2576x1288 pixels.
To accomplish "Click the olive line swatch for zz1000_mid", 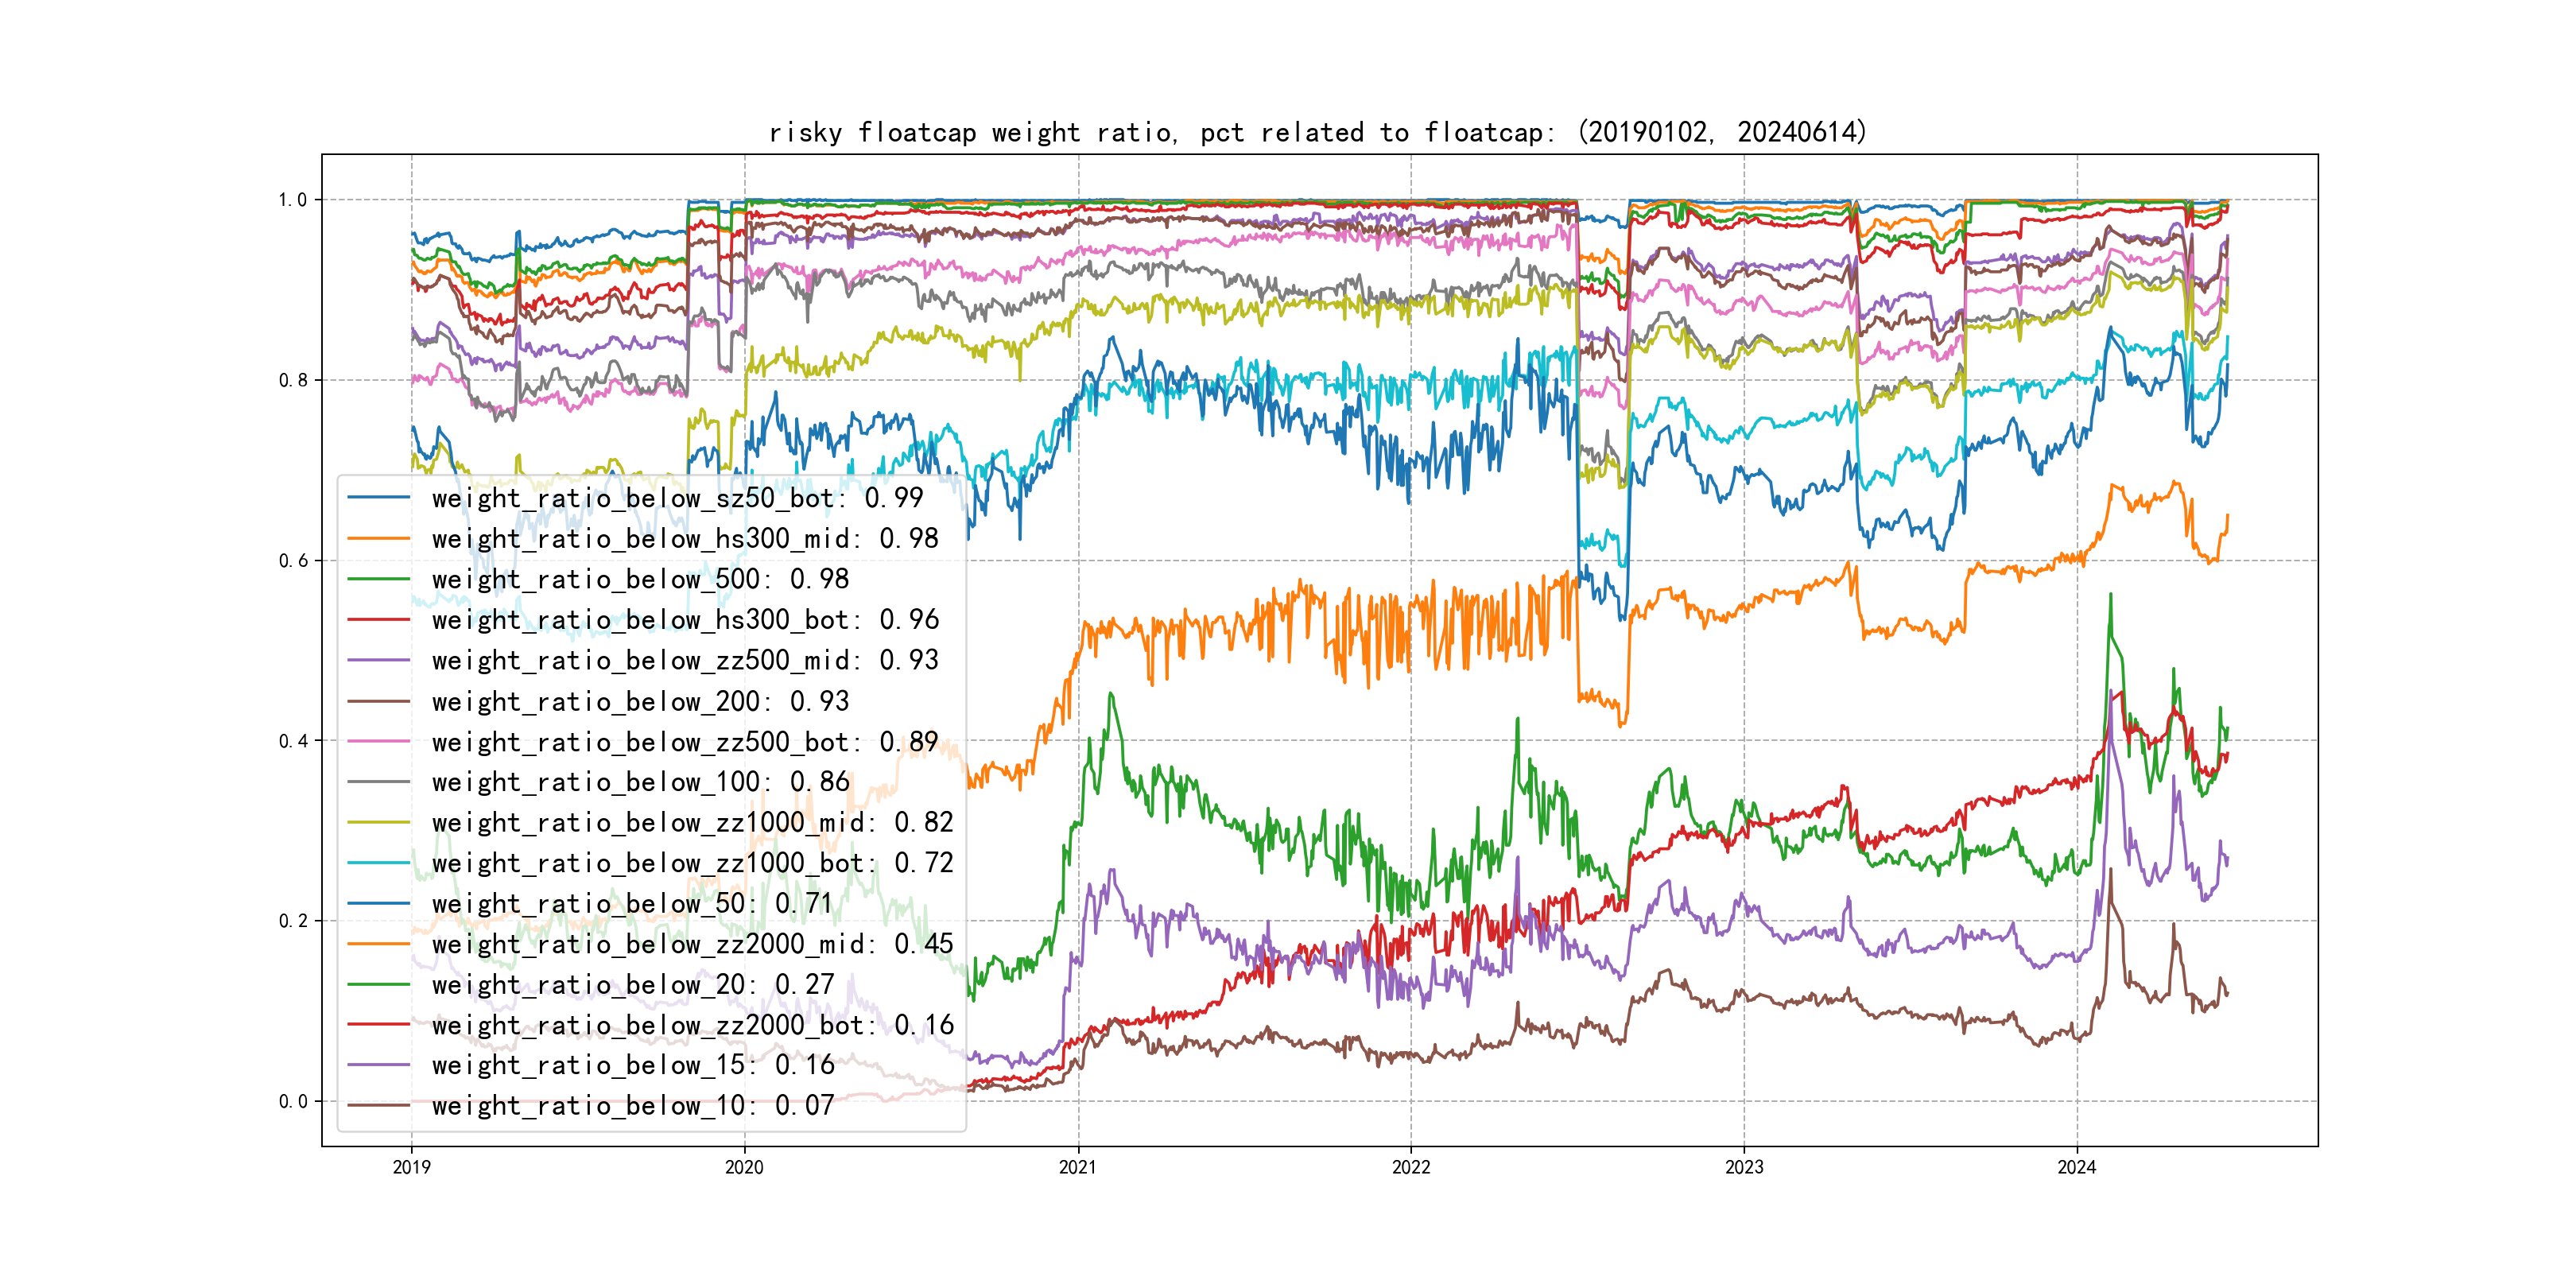I will point(378,823).
